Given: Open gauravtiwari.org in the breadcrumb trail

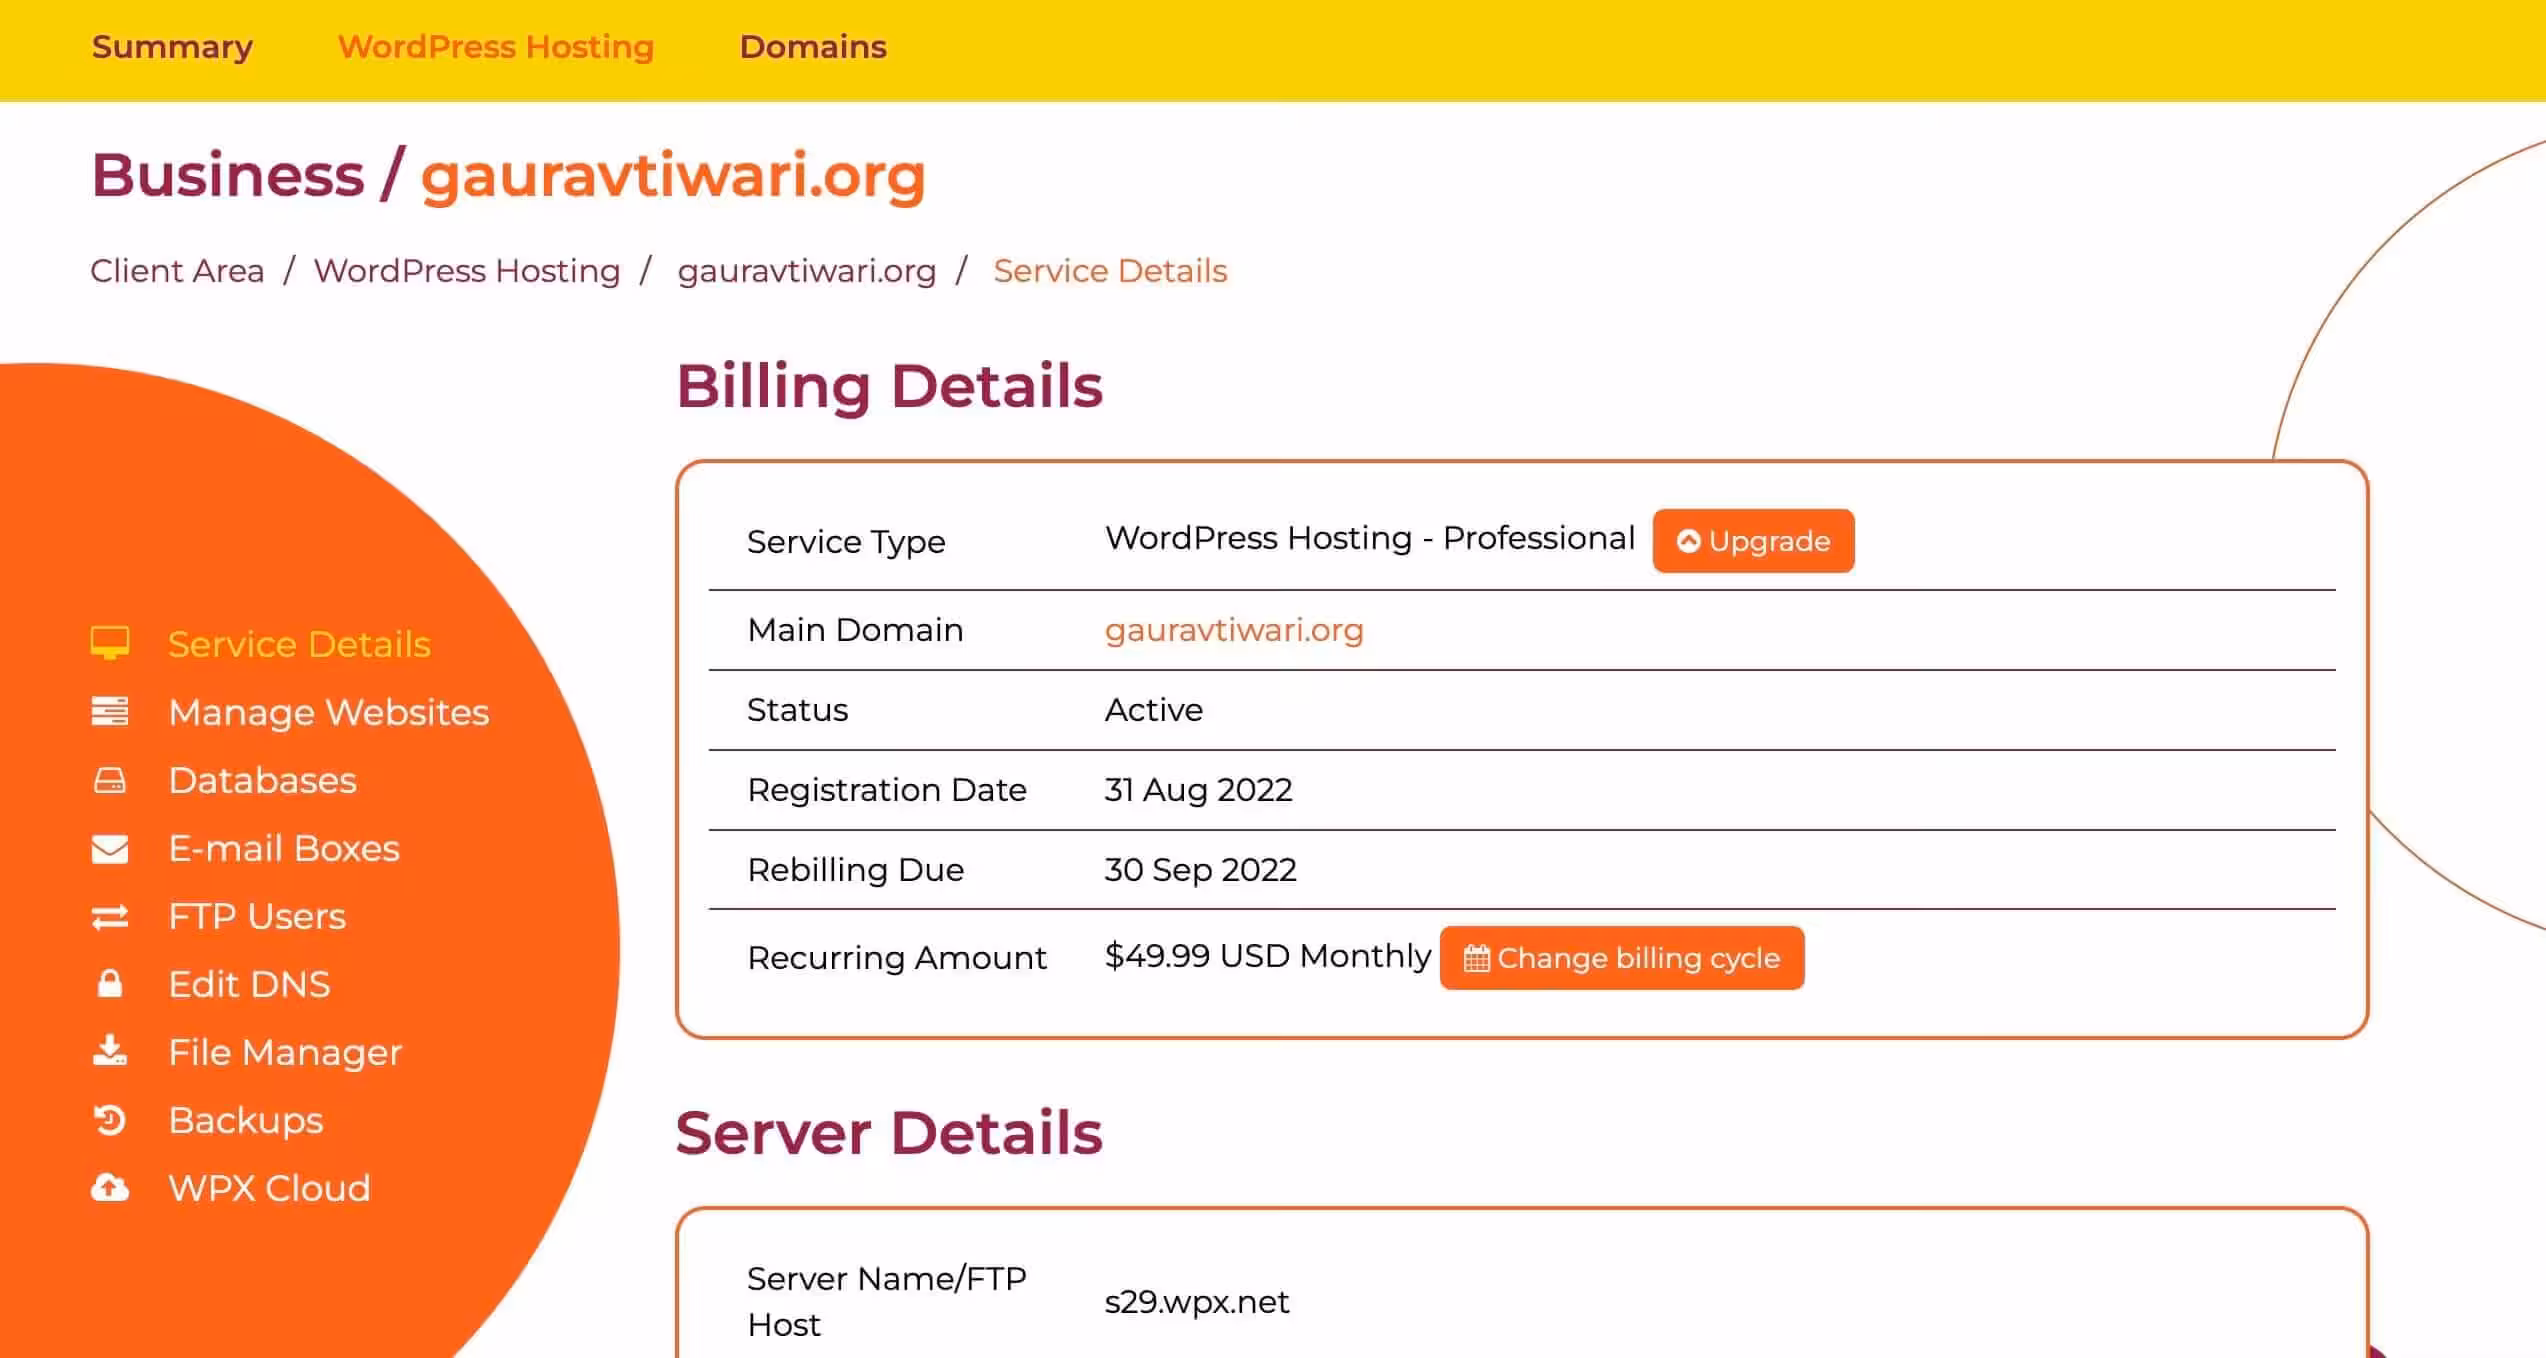Looking at the screenshot, I should pyautogui.click(x=806, y=271).
